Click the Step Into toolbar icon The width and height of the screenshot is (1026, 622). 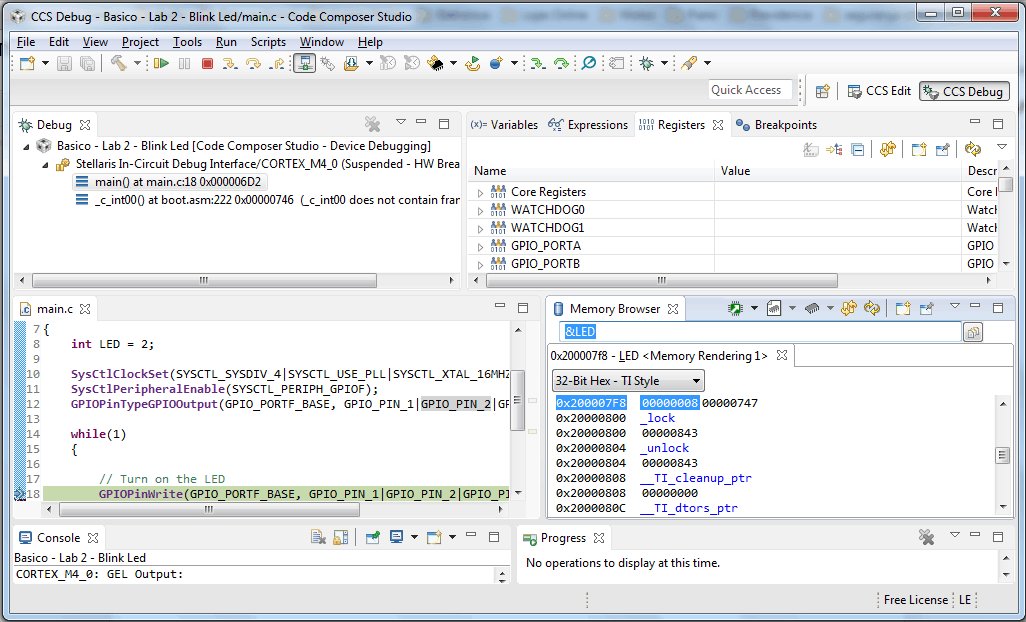(229, 63)
